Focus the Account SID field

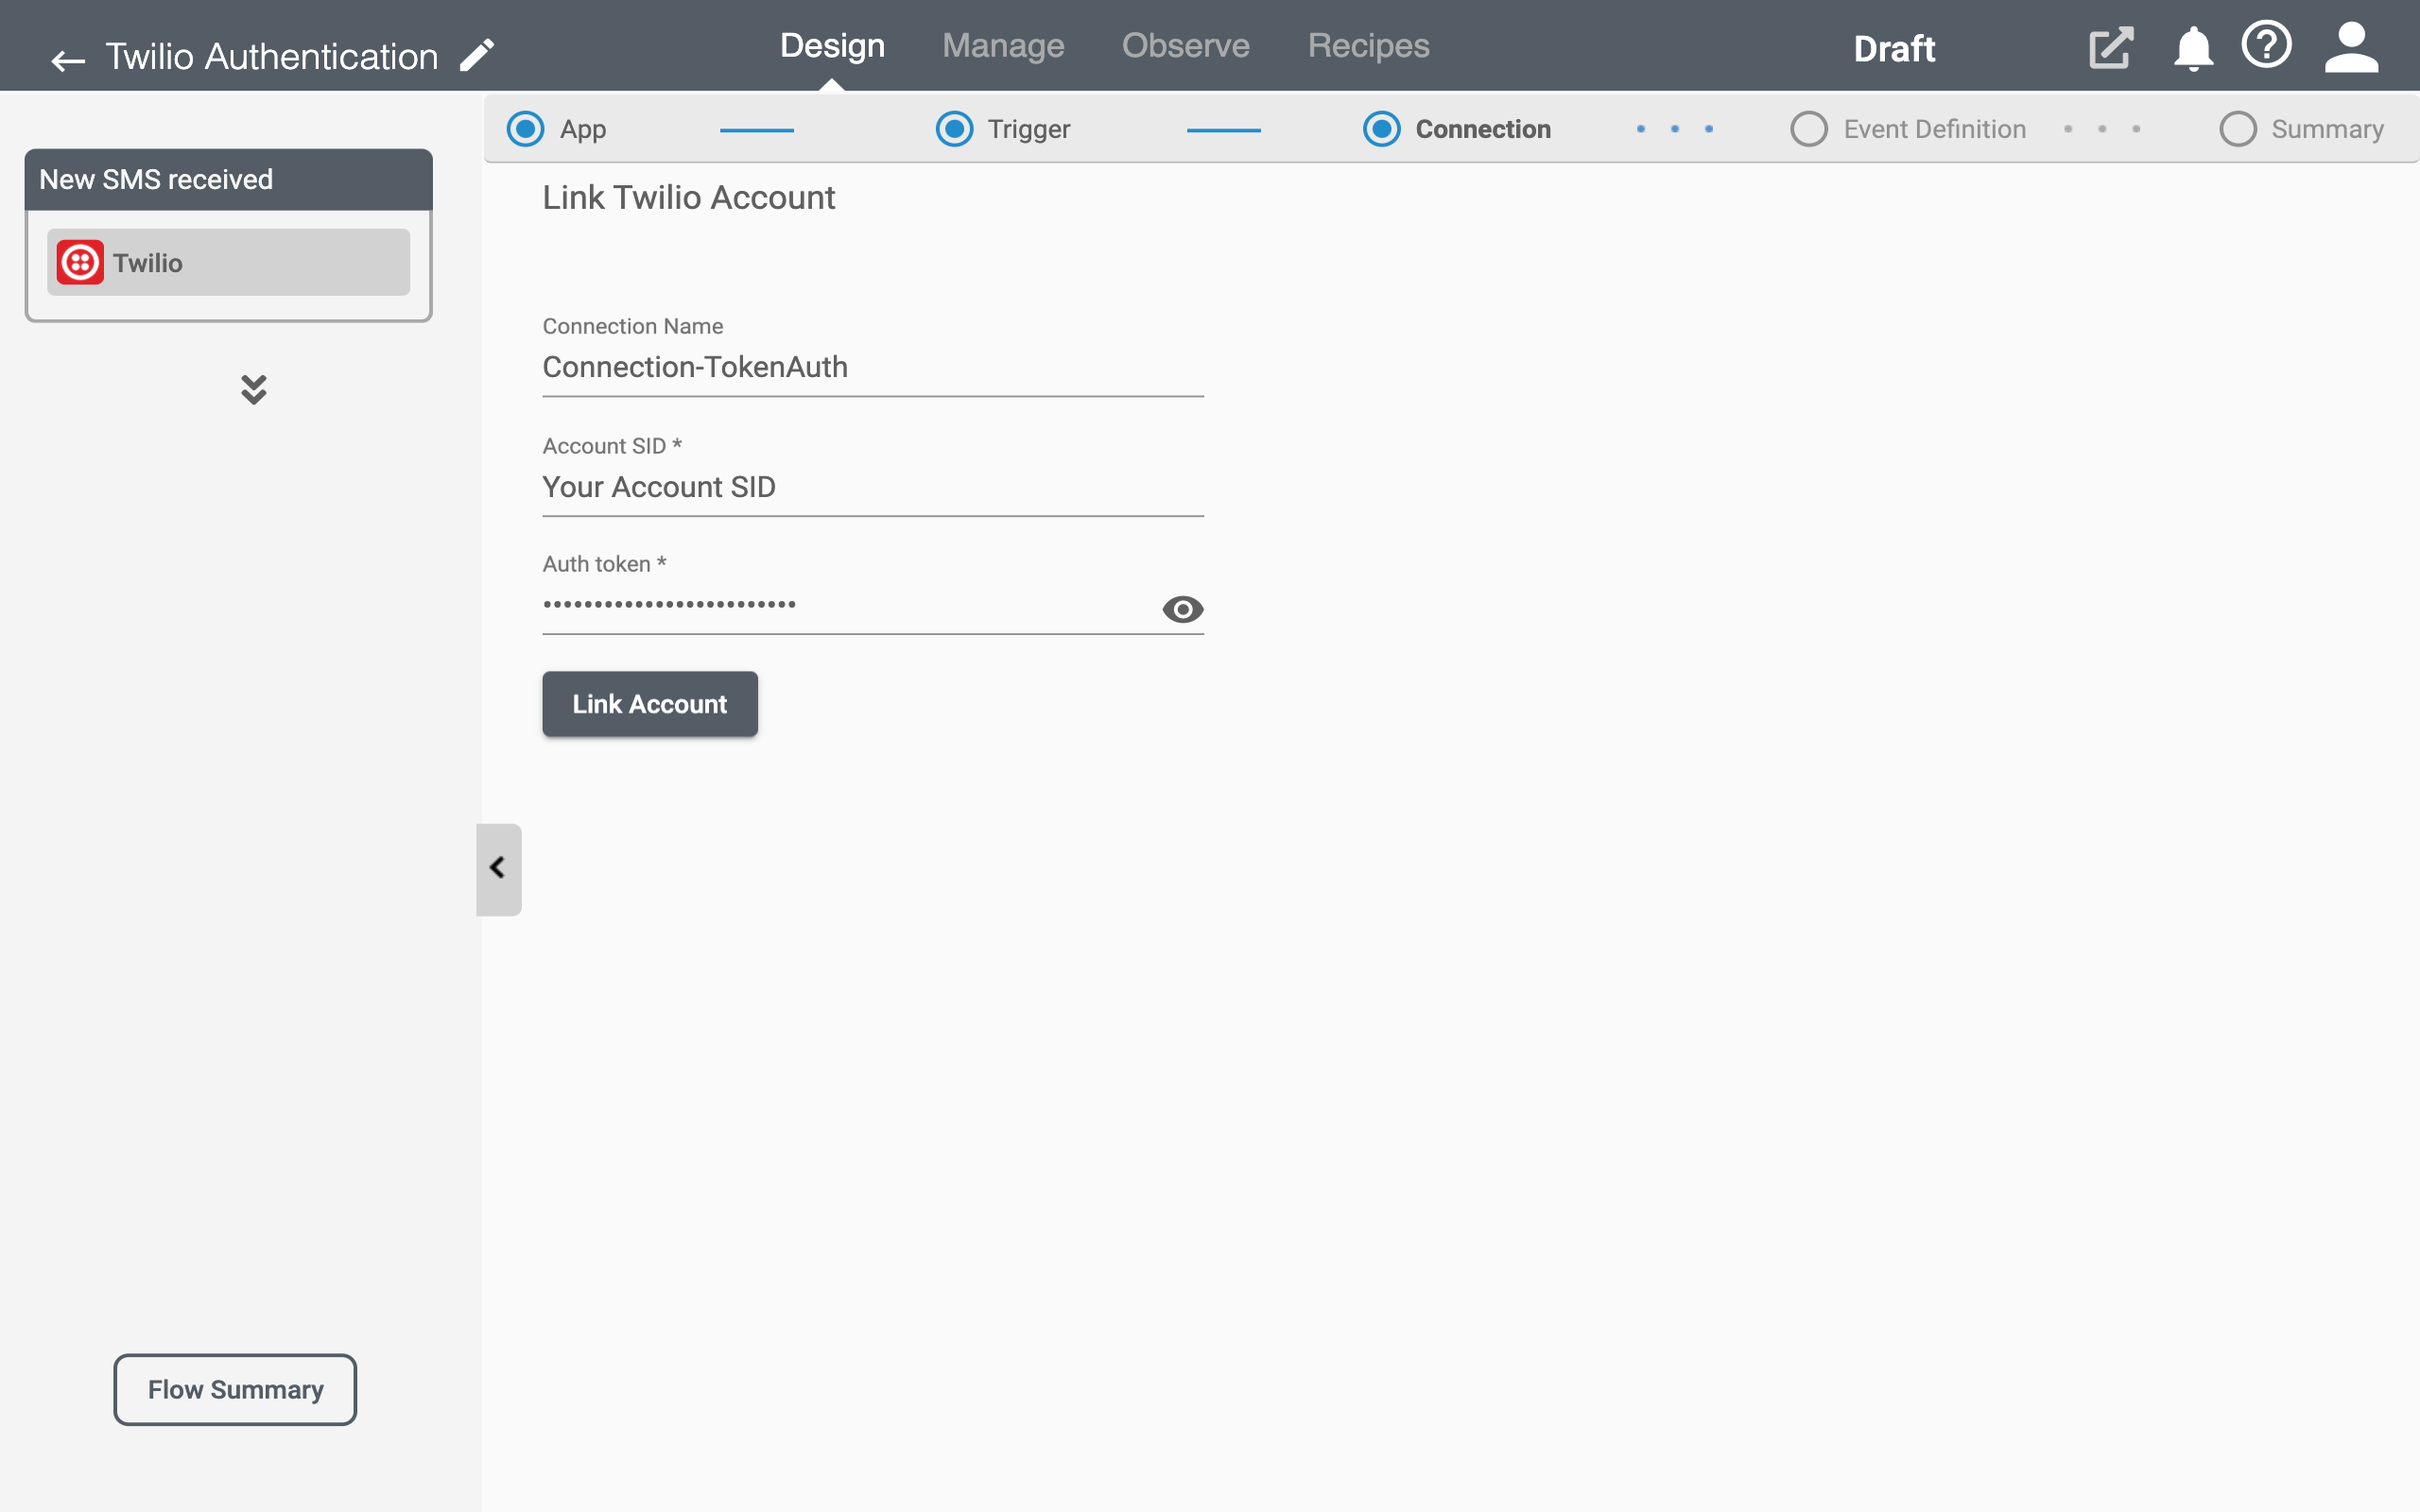(873, 488)
